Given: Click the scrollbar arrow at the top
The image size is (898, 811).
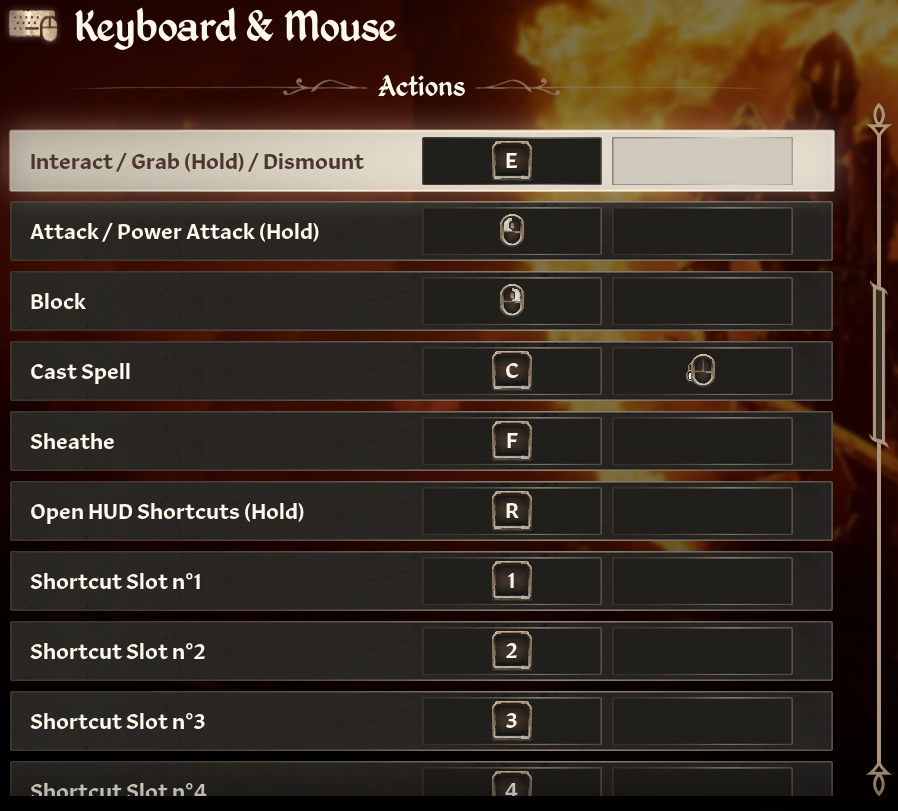Looking at the screenshot, I should point(878,120).
